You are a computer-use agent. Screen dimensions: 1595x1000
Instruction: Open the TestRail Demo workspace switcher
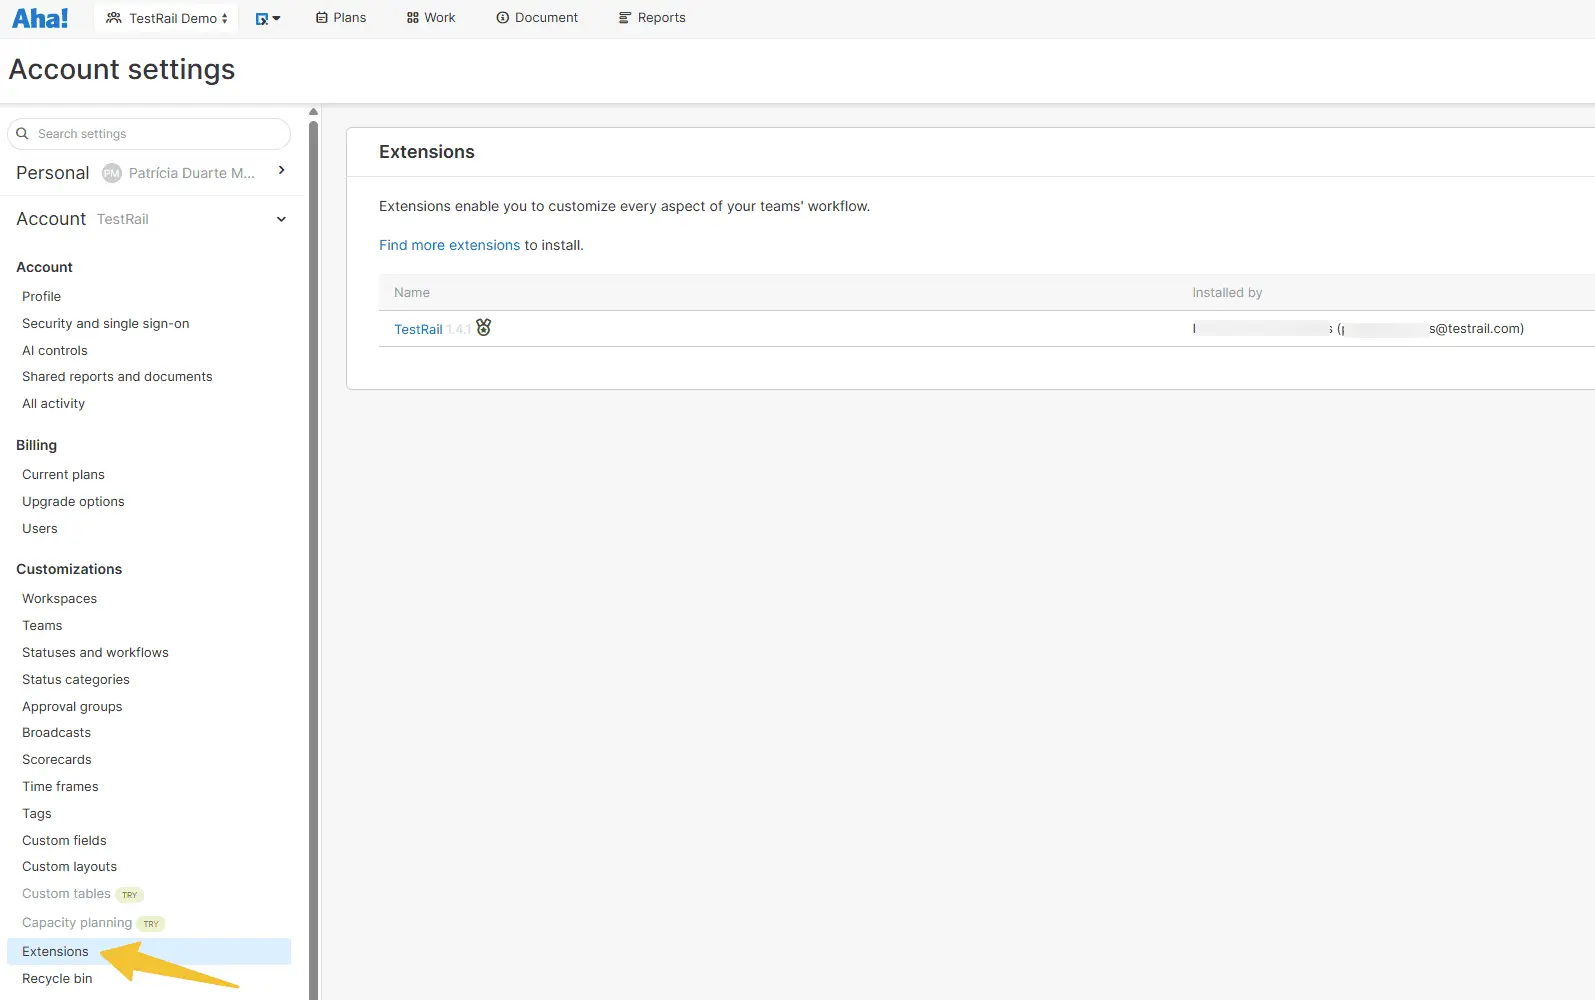click(166, 18)
